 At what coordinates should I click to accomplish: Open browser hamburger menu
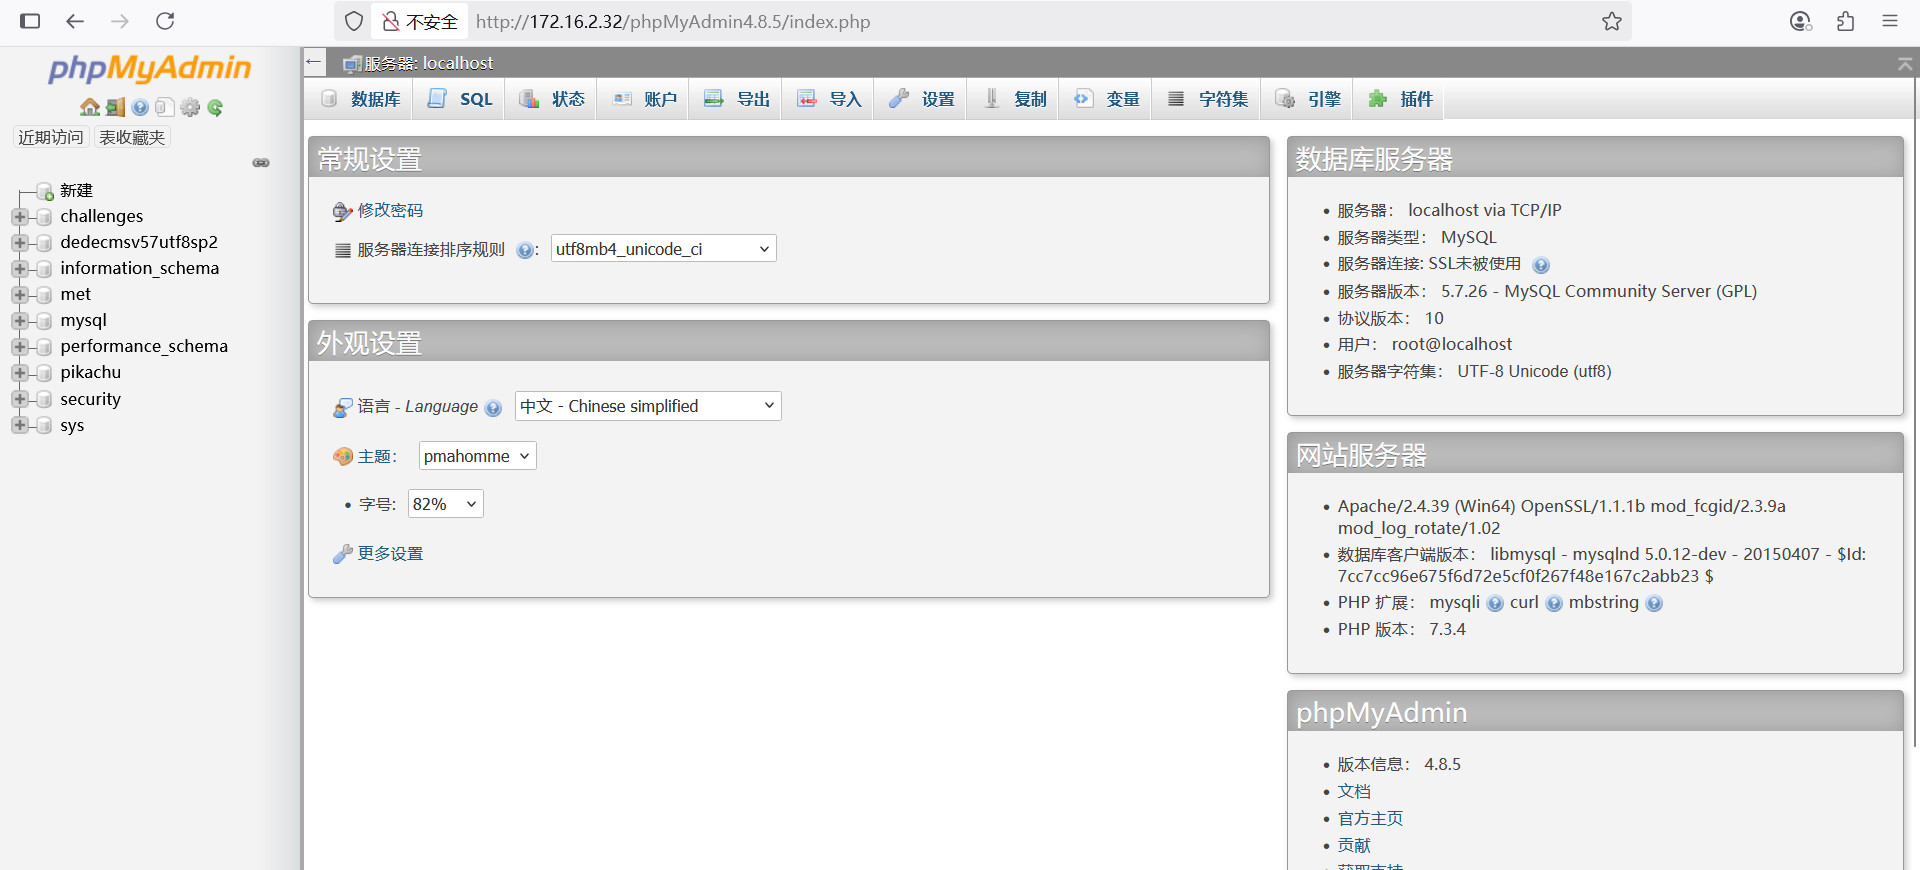click(1889, 21)
